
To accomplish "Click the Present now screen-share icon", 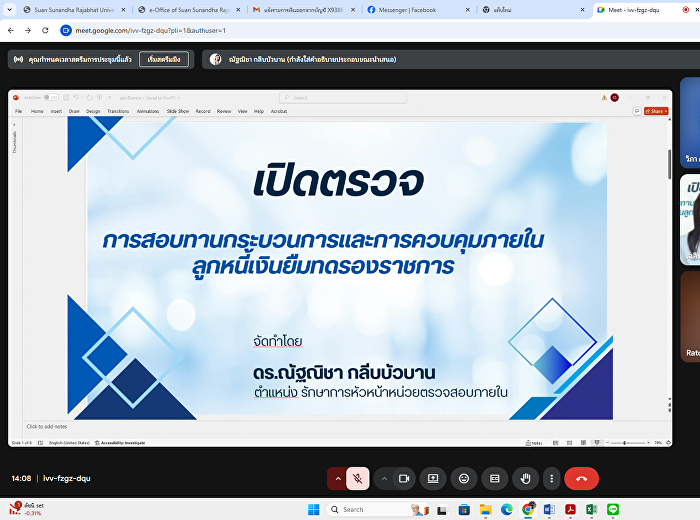I will [433, 478].
